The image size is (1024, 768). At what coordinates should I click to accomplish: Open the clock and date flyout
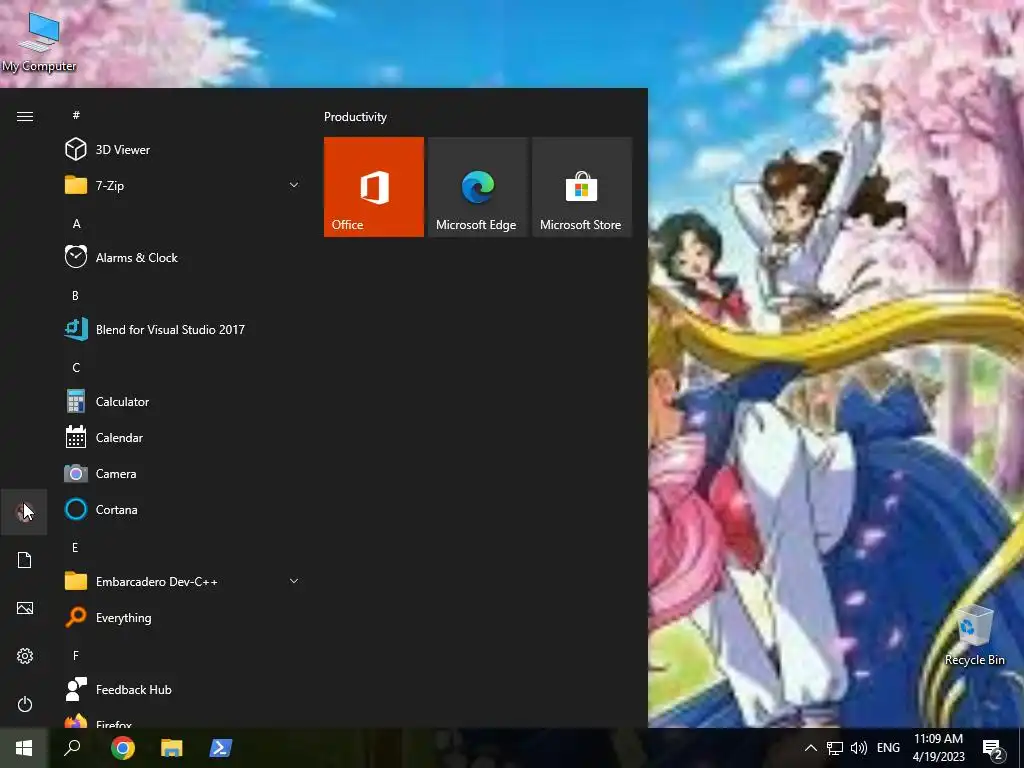938,748
